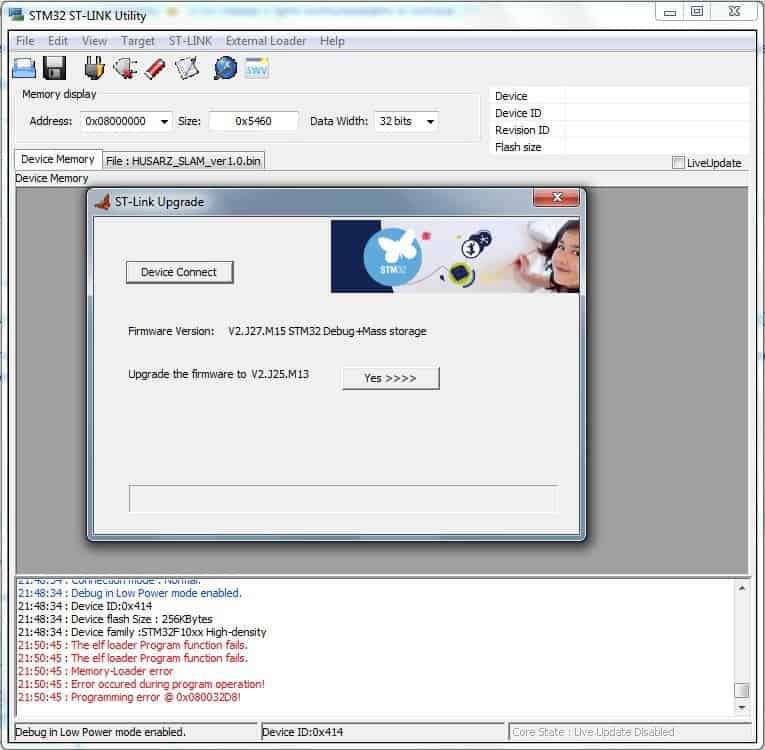Click the 'Error occured during program operation!' log line
The image size is (765, 750).
pyautogui.click(x=141, y=684)
